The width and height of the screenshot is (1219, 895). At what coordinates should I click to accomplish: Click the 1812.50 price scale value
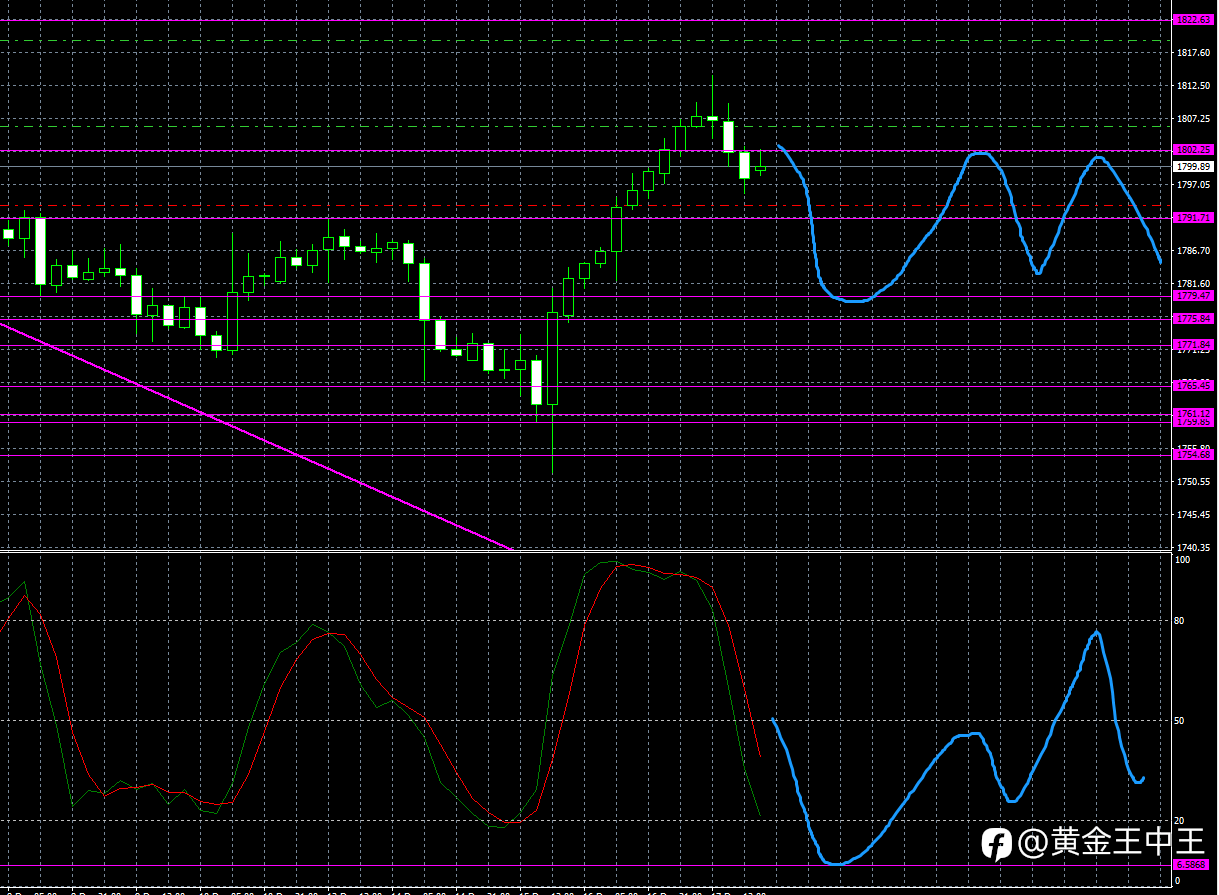pos(1194,86)
